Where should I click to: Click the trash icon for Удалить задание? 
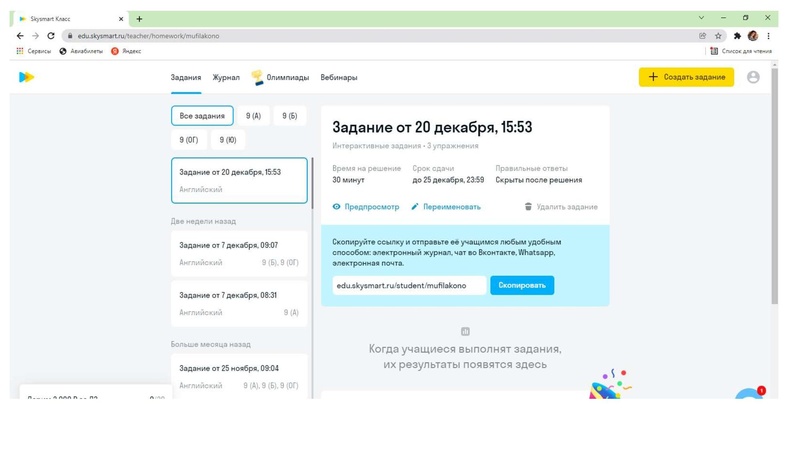528,207
